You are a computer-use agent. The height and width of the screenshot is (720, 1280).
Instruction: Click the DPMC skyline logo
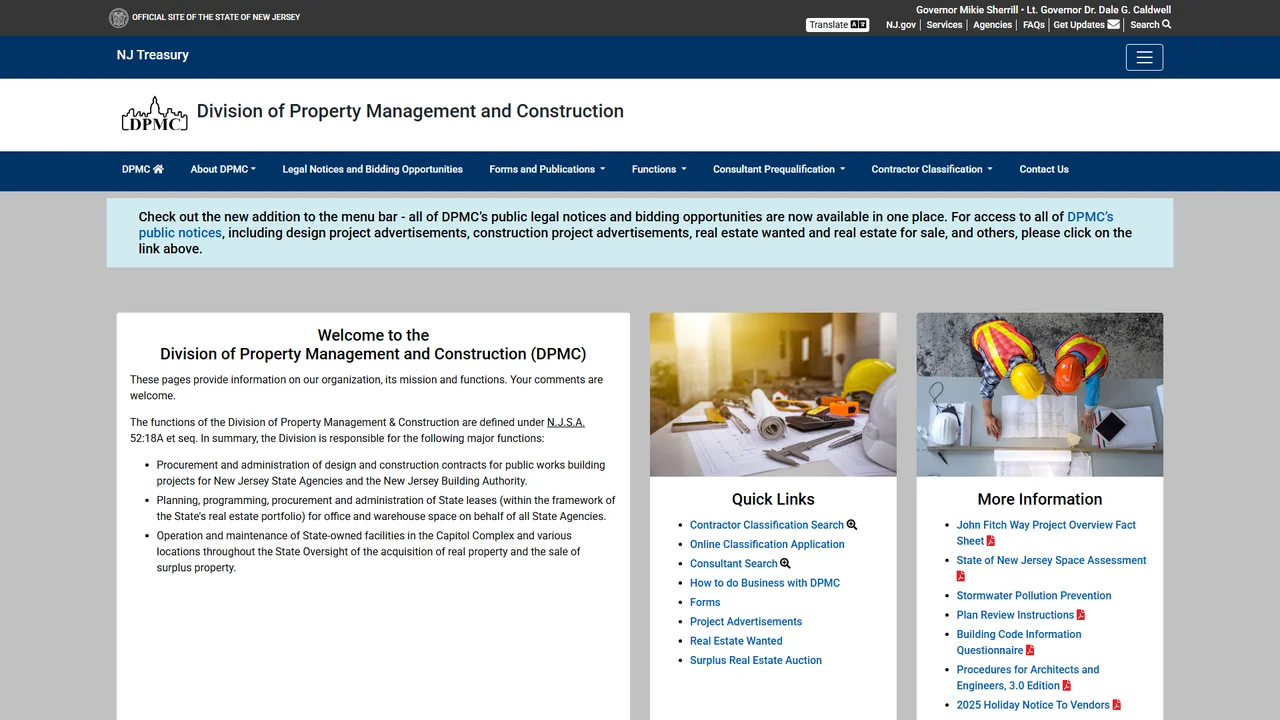[x=155, y=114]
